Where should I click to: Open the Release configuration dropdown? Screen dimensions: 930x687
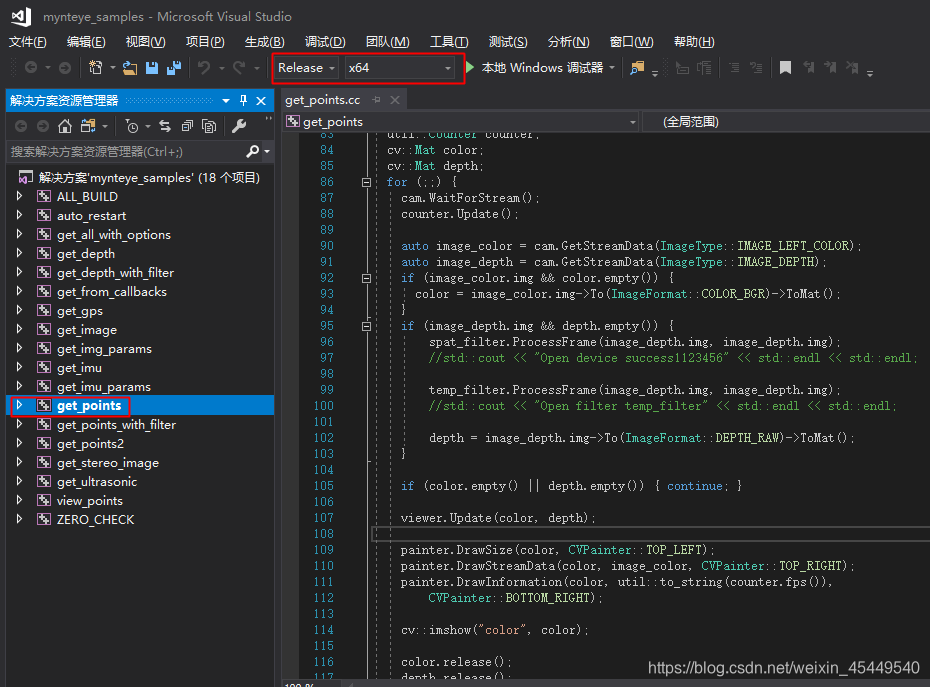[306, 68]
